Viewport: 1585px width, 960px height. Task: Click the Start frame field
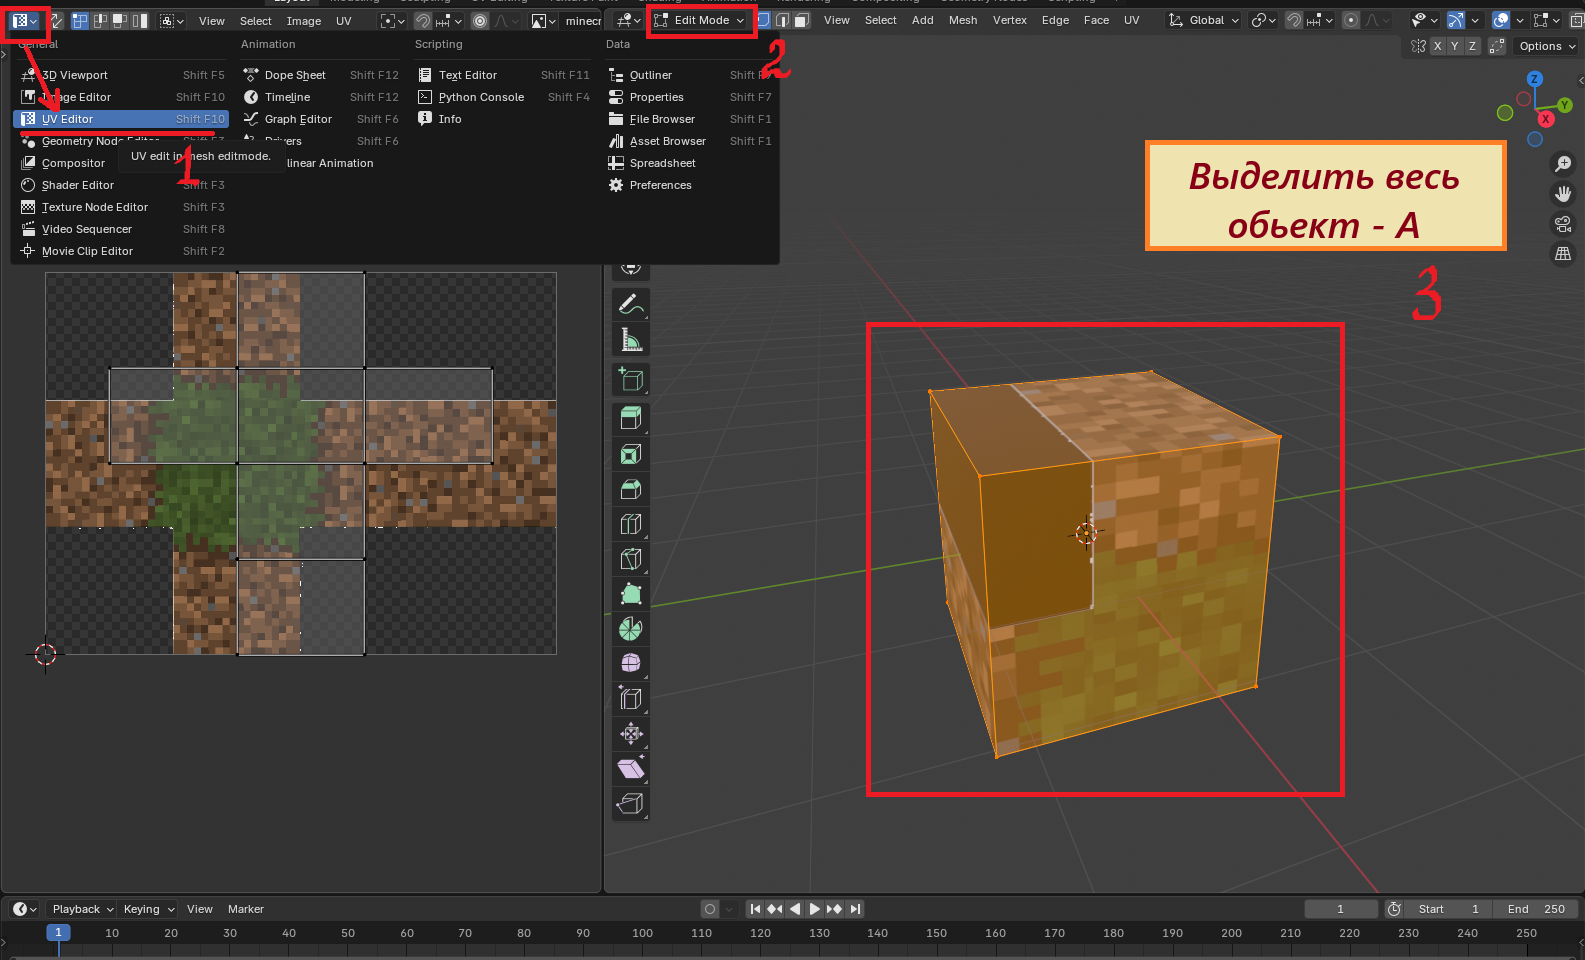[1448, 909]
